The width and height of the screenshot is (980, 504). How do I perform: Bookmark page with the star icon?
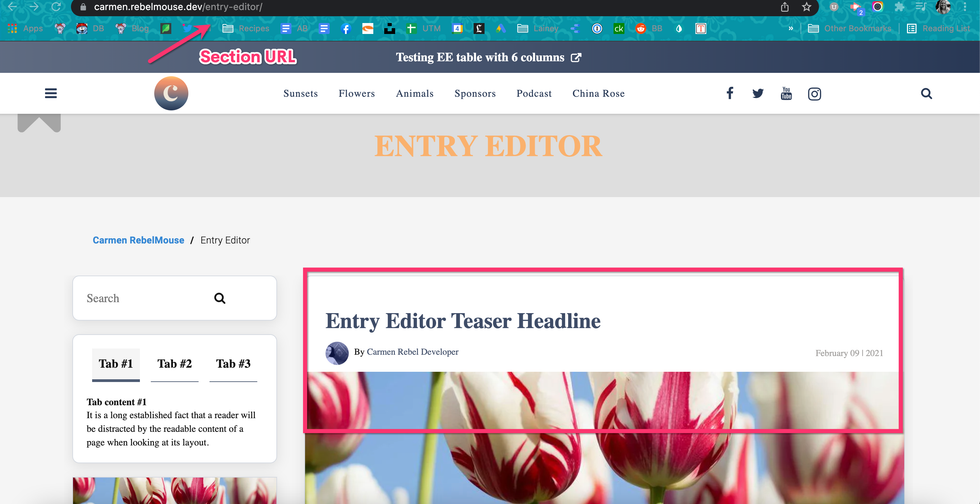(x=807, y=7)
